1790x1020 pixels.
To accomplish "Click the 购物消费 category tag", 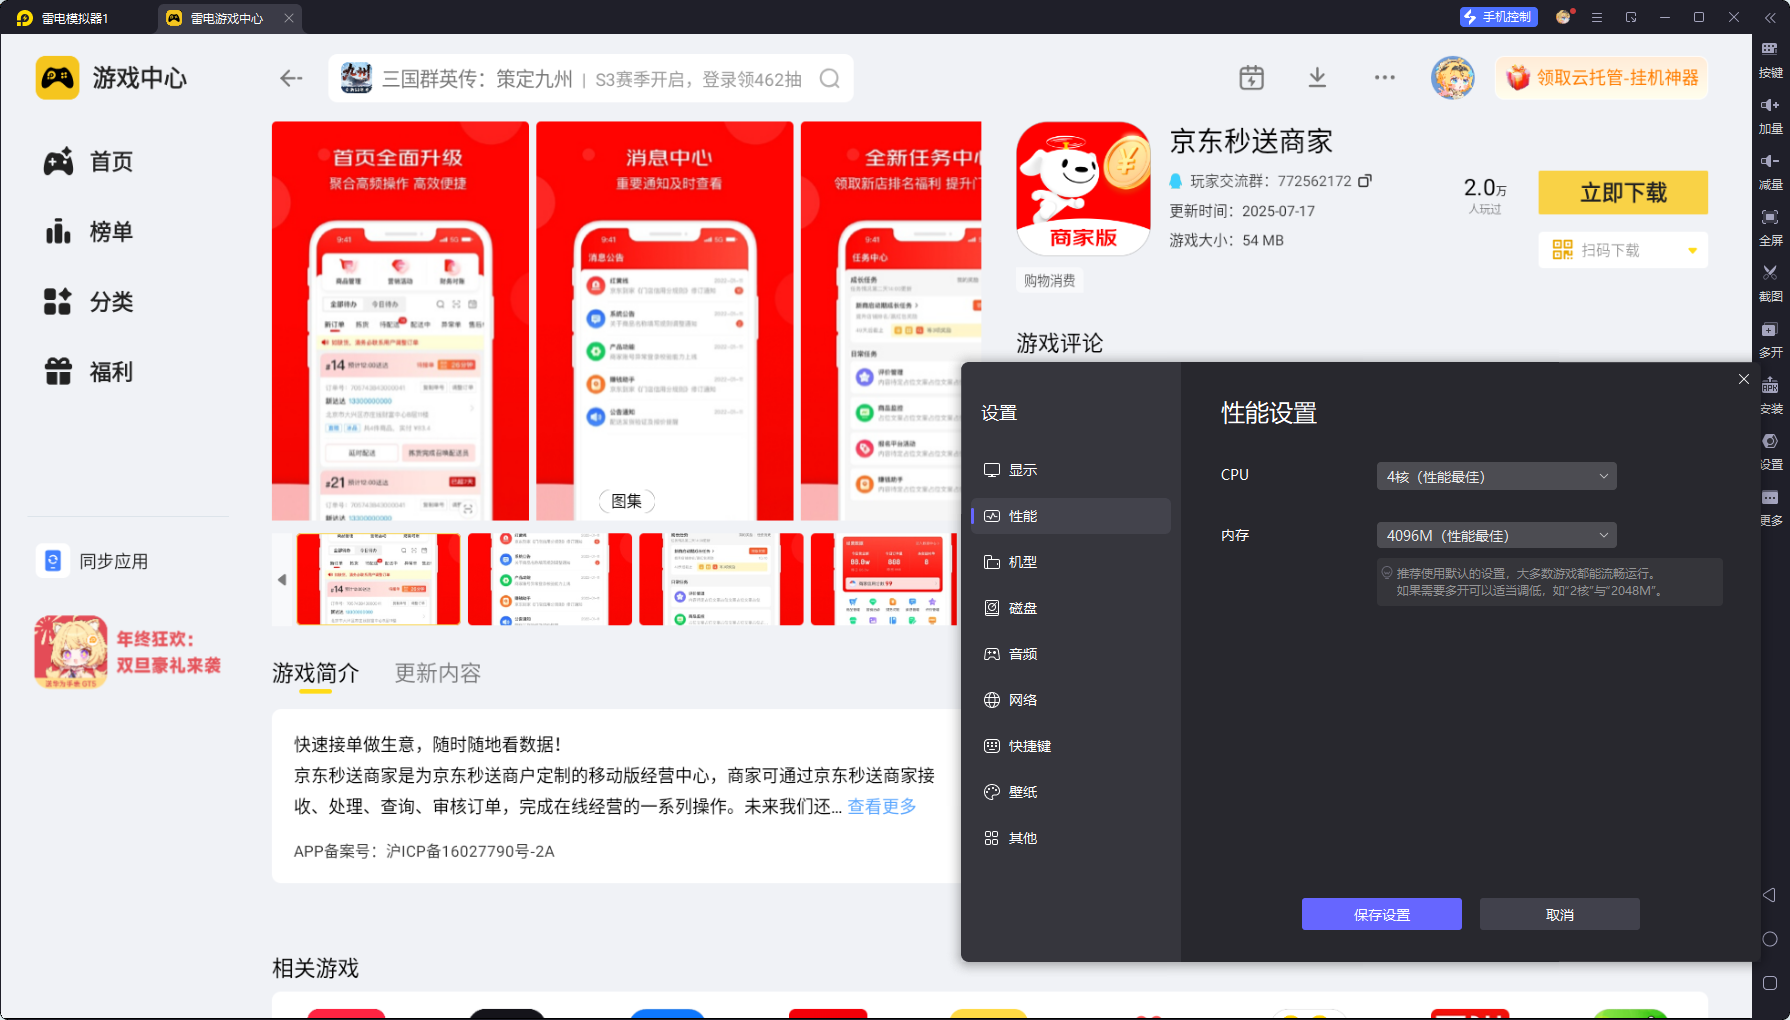I will pyautogui.click(x=1049, y=281).
